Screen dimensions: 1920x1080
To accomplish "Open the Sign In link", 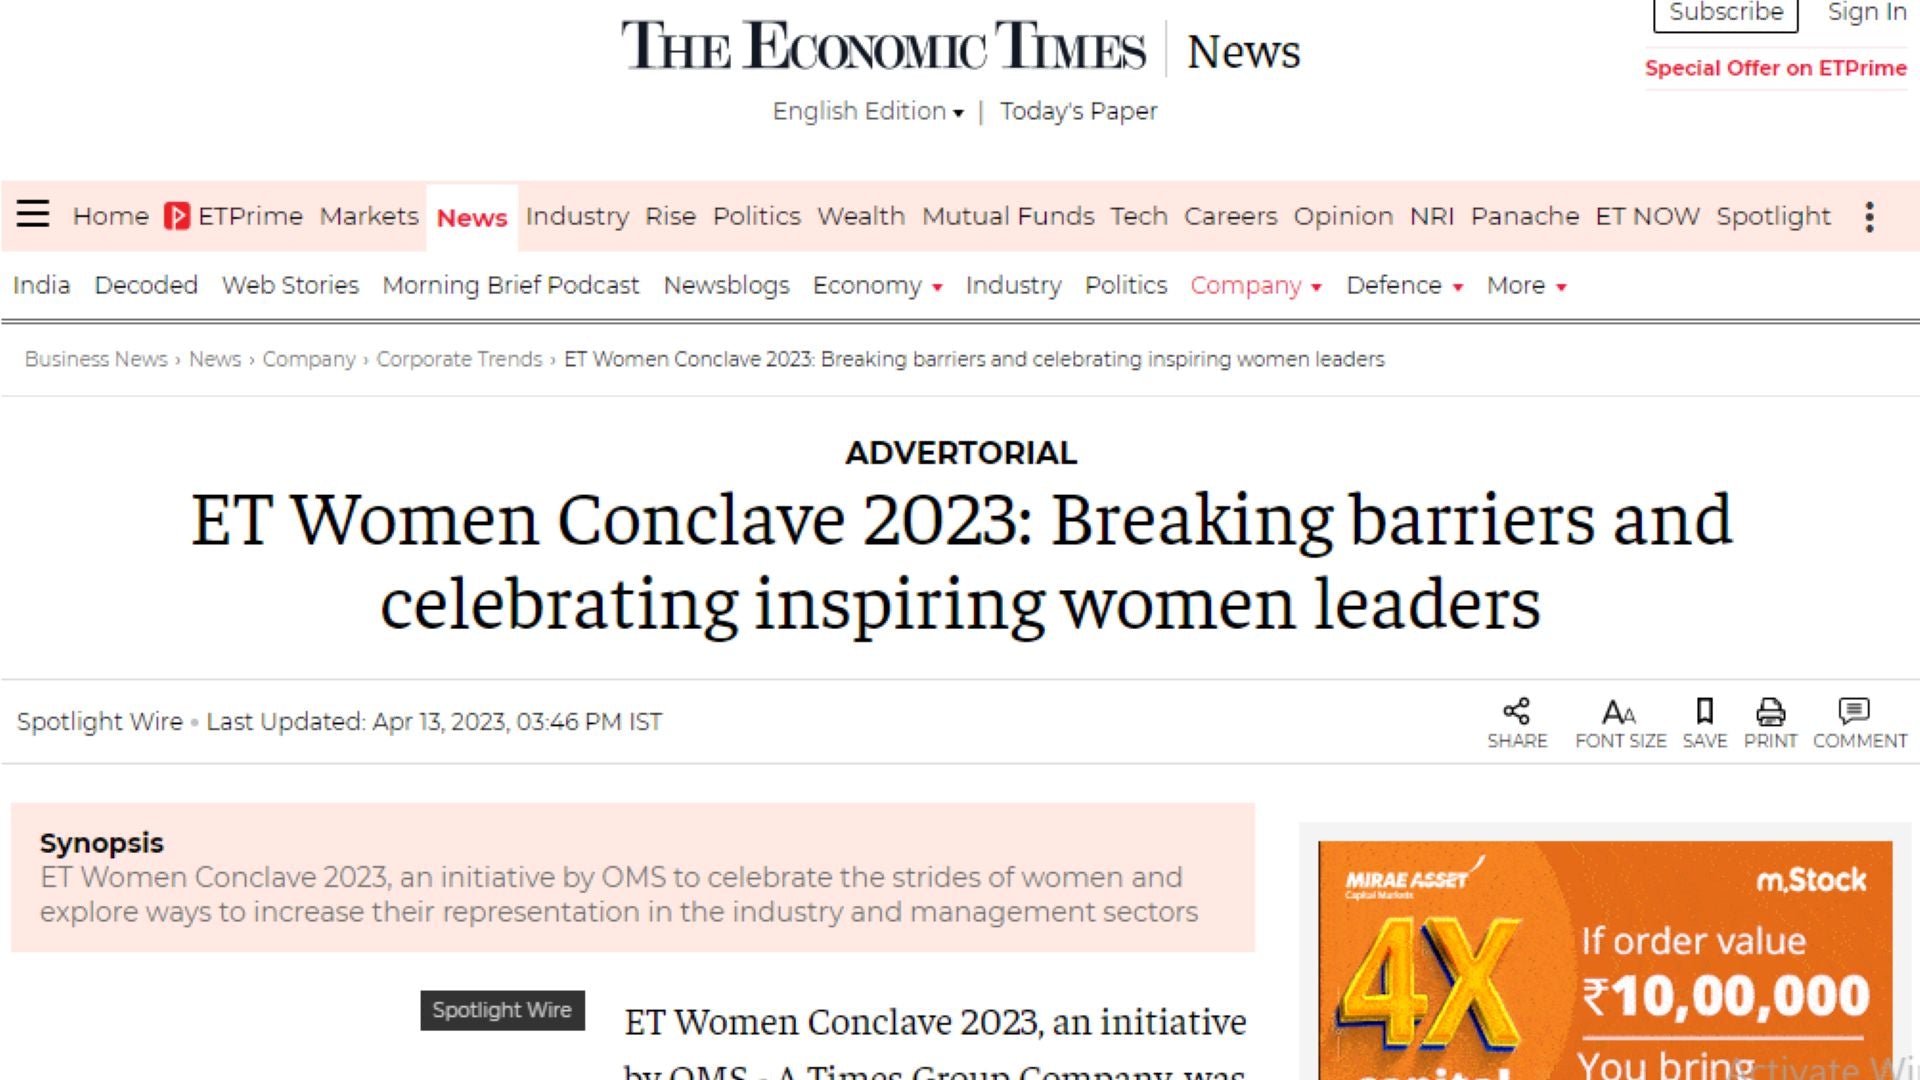I will click(1866, 13).
